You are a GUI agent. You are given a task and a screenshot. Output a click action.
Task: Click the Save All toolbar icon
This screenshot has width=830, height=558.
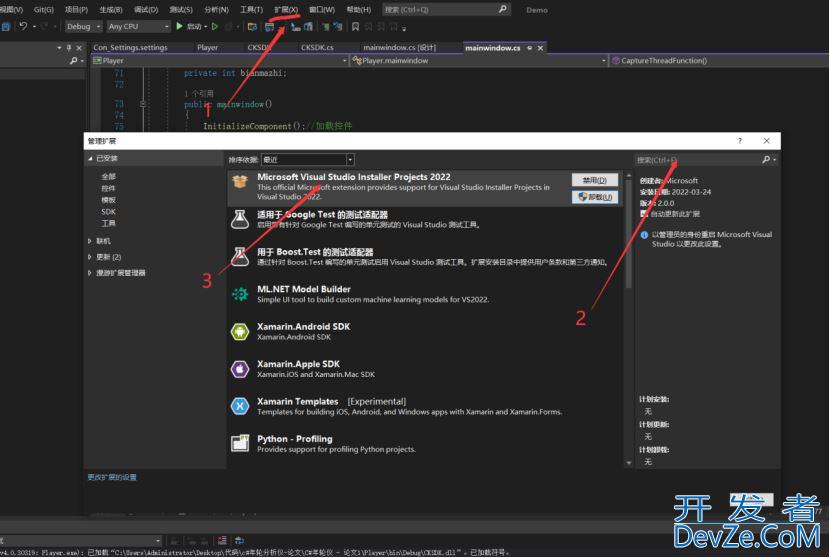[x=6, y=26]
